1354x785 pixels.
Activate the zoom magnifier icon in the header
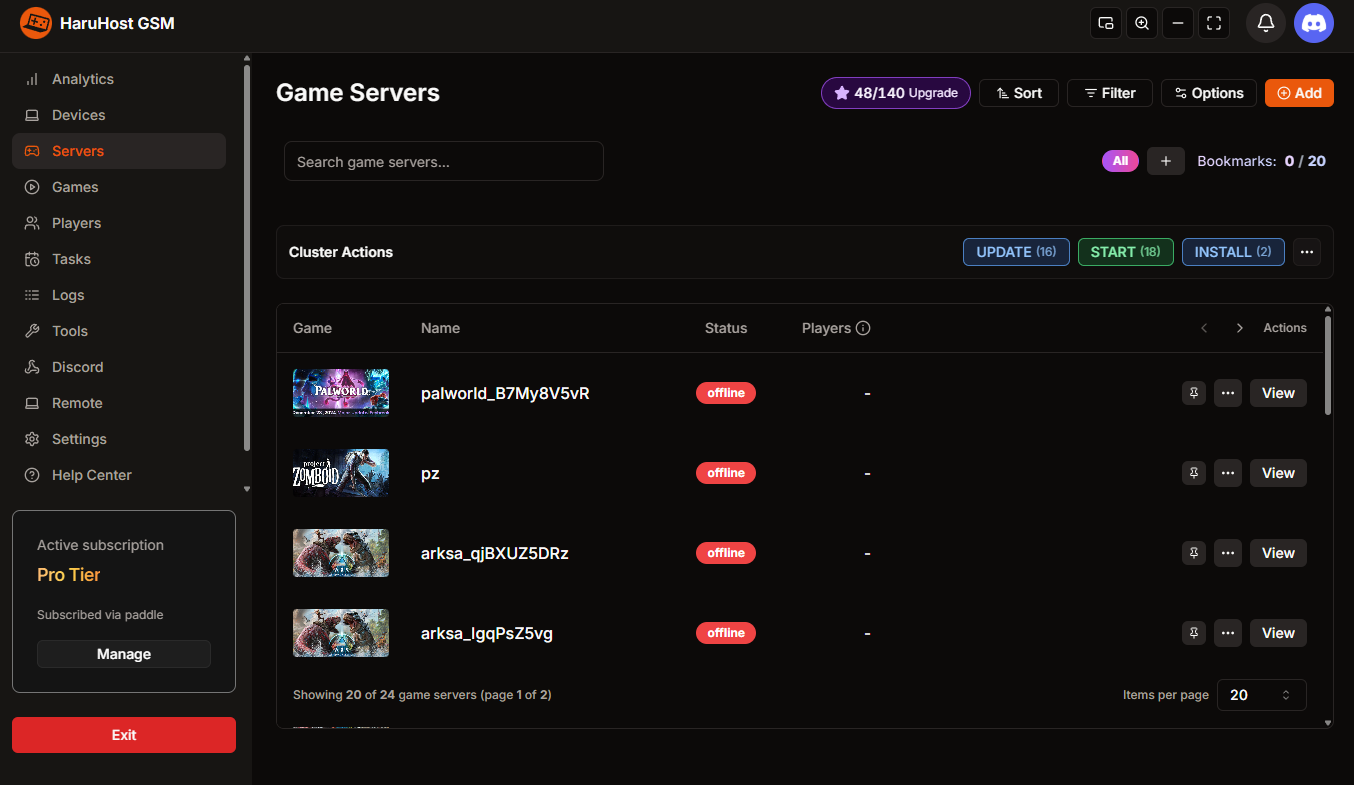click(x=1141, y=22)
